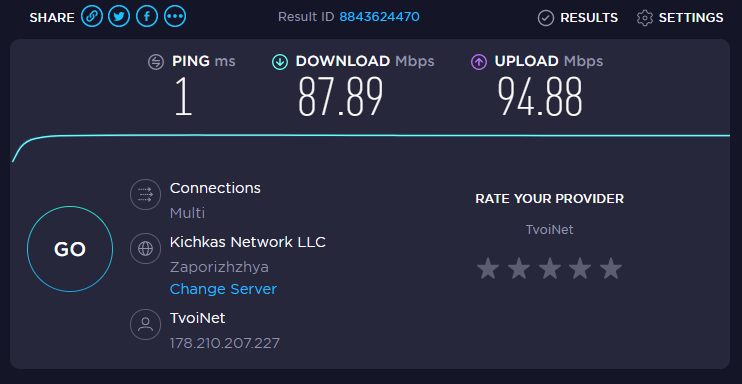This screenshot has width=742, height=384.
Task: Rate provider with five stars
Action: click(611, 268)
